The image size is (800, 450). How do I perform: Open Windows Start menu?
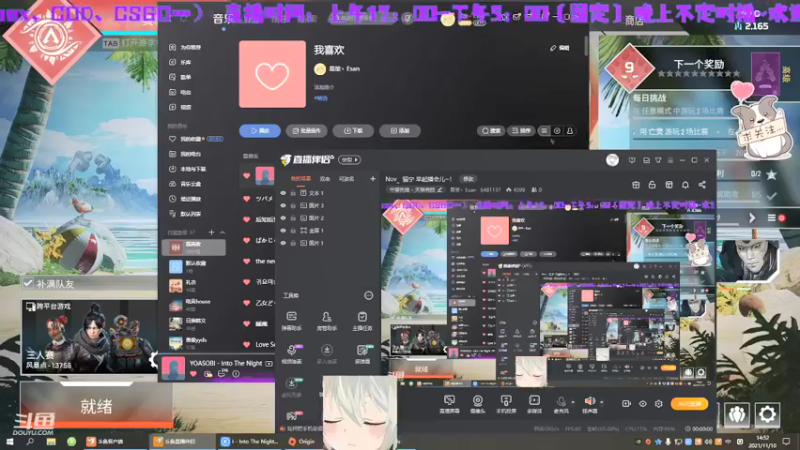pyautogui.click(x=9, y=441)
